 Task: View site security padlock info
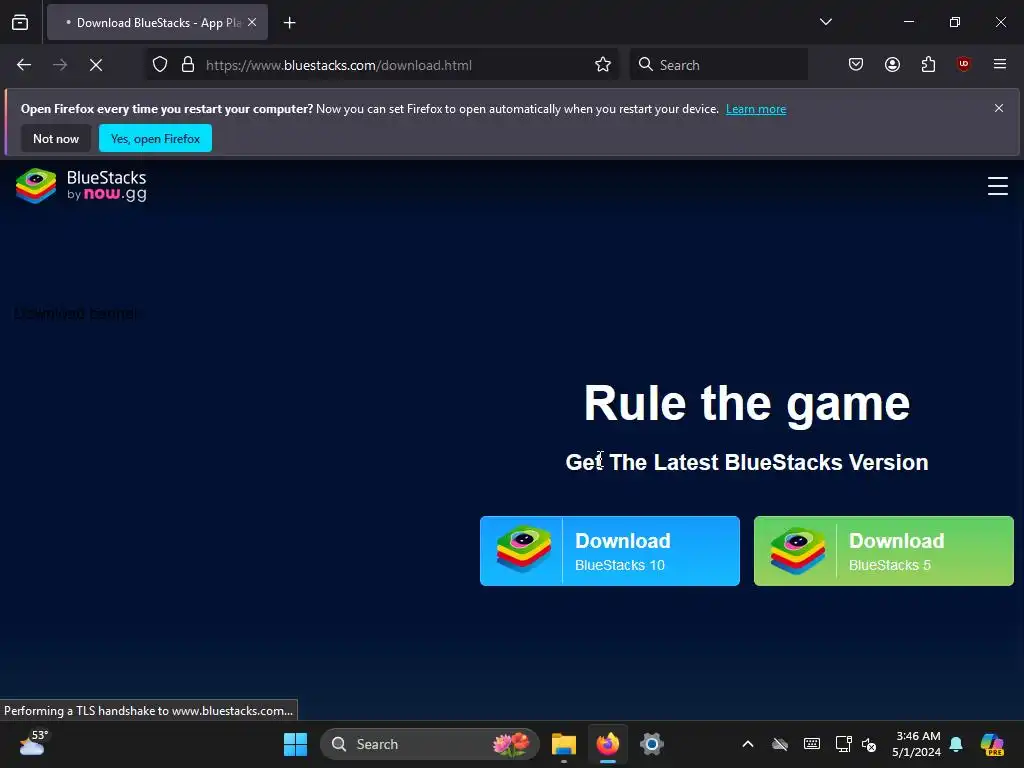188,65
